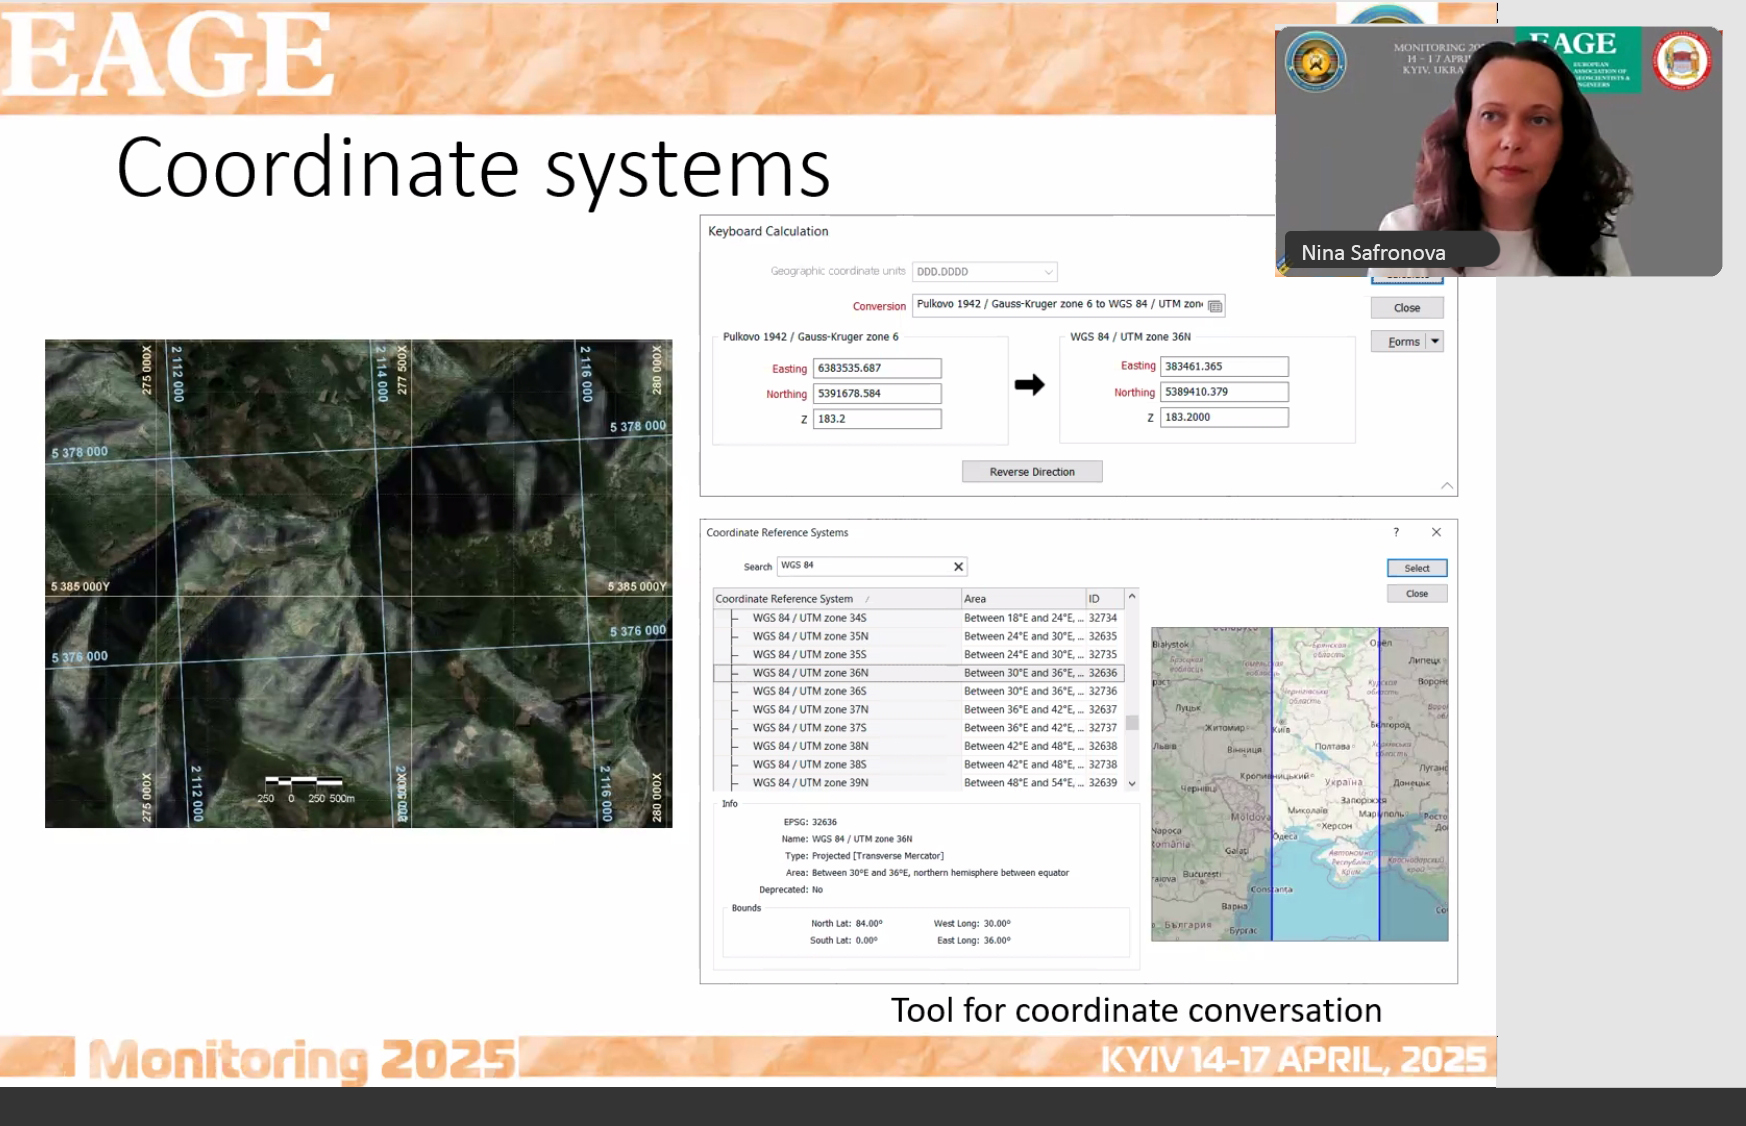Image resolution: width=1746 pixels, height=1126 pixels.
Task: Open the Forms button dropdown arrow
Action: click(x=1435, y=342)
